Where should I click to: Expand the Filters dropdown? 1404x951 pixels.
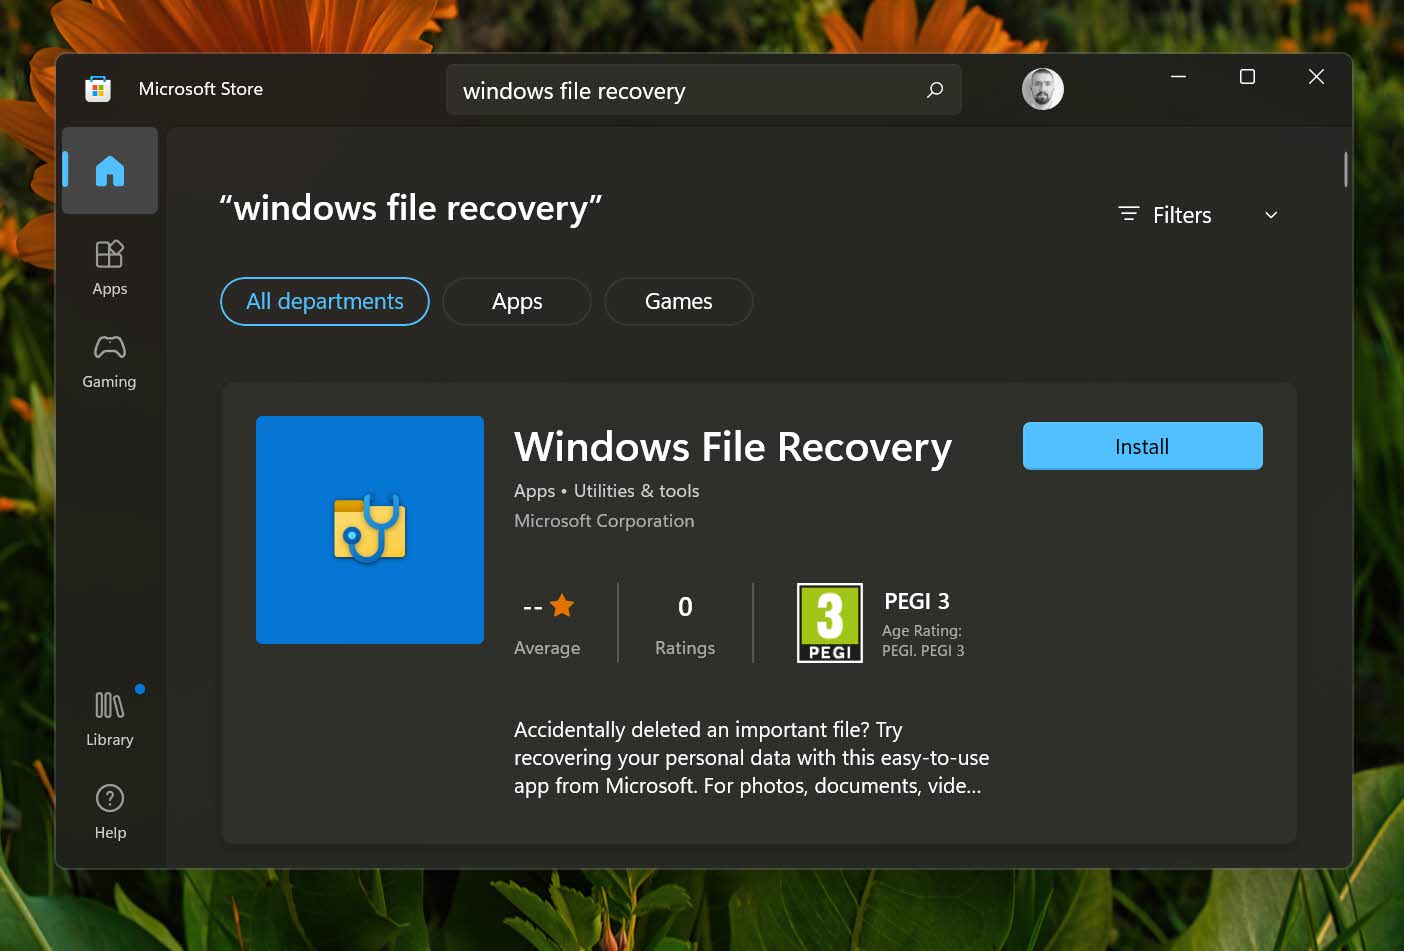coord(1198,215)
